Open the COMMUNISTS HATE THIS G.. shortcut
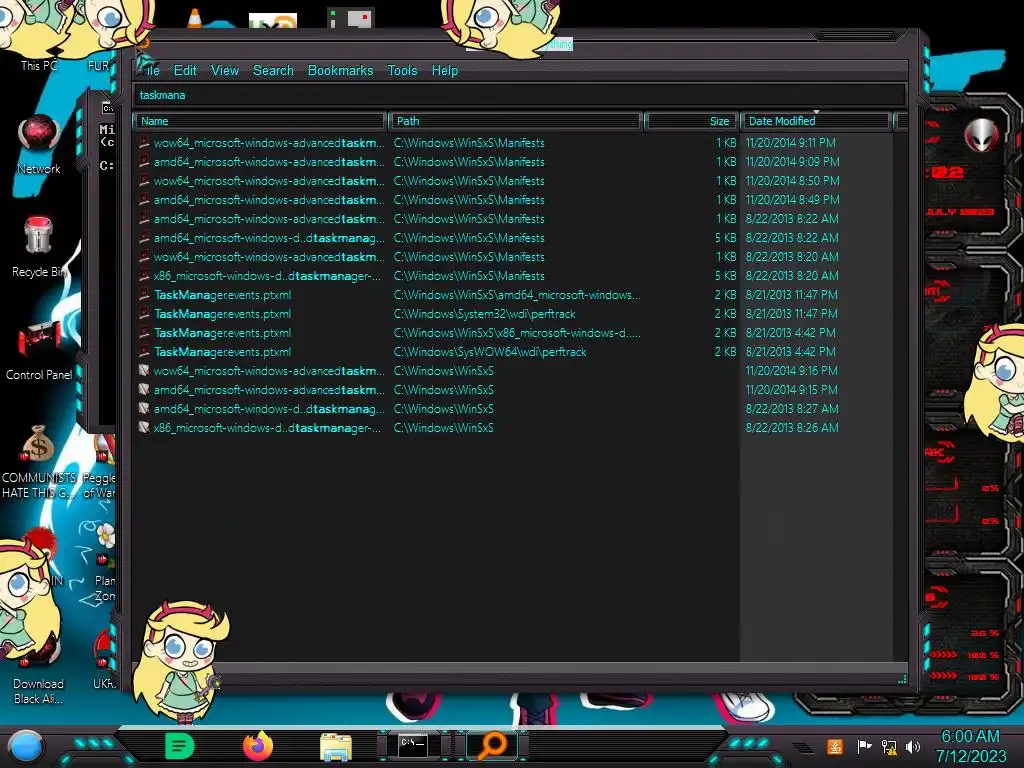This screenshot has height=768, width=1024. coord(39,461)
